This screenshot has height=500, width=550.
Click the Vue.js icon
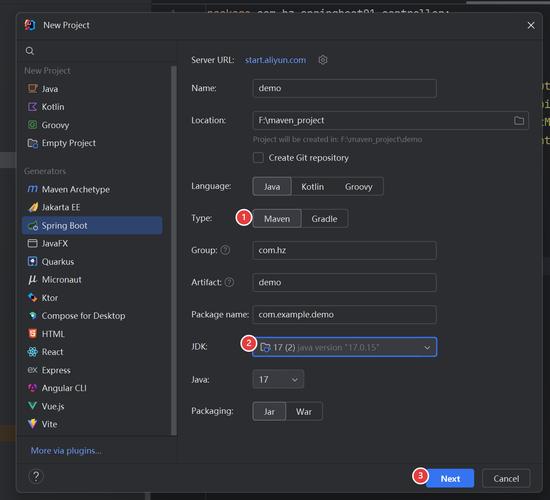pos(33,406)
